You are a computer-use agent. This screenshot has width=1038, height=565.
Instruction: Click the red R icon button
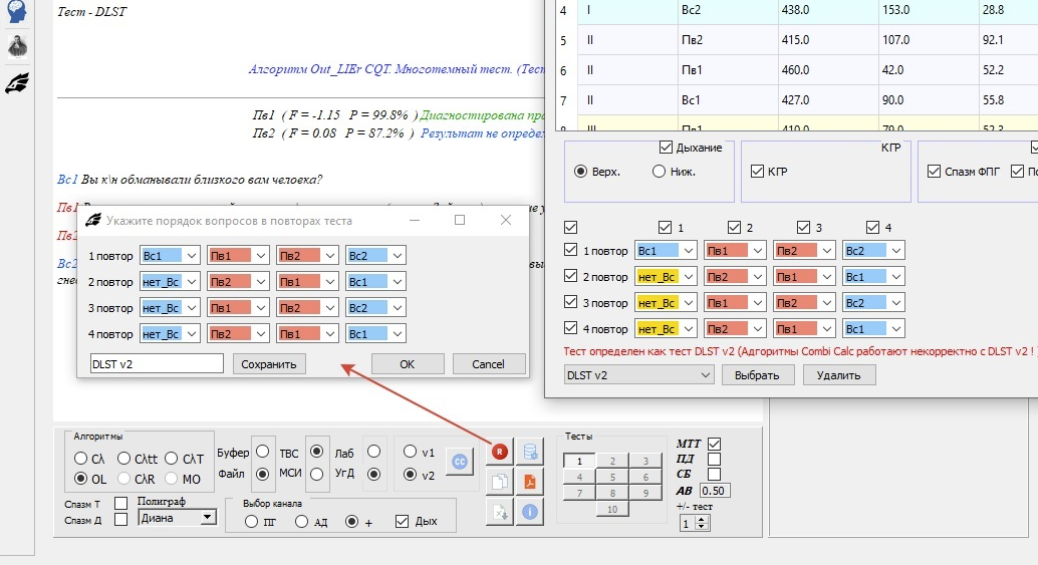point(499,452)
